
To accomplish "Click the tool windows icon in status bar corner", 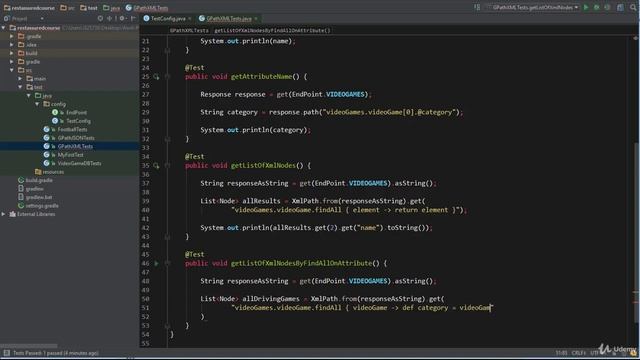I will click(x=7, y=353).
